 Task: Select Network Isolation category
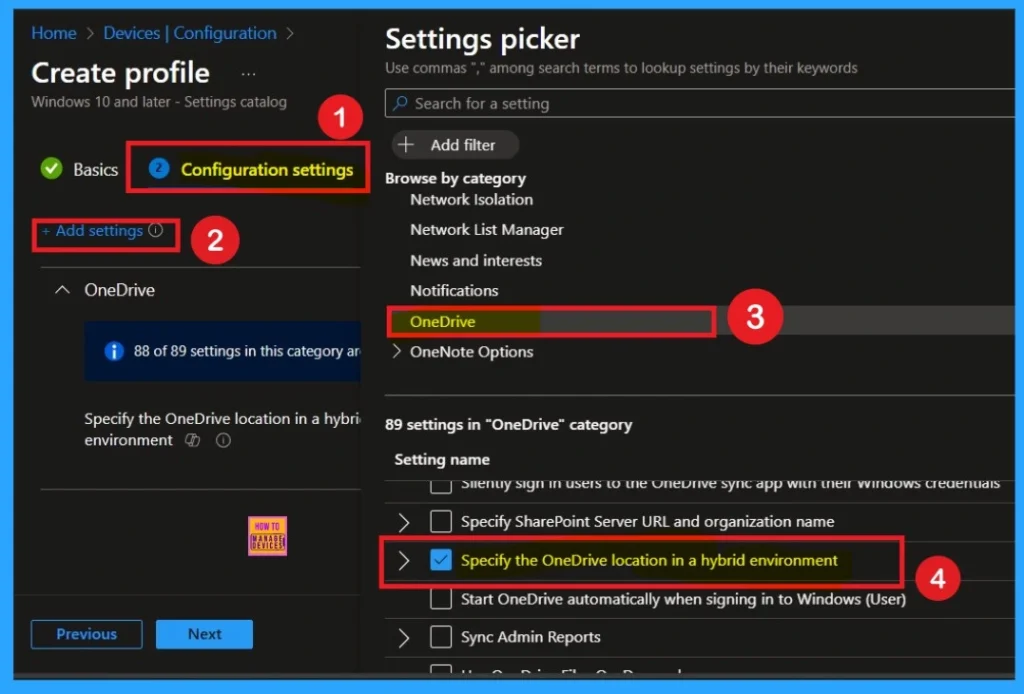pyautogui.click(x=472, y=200)
